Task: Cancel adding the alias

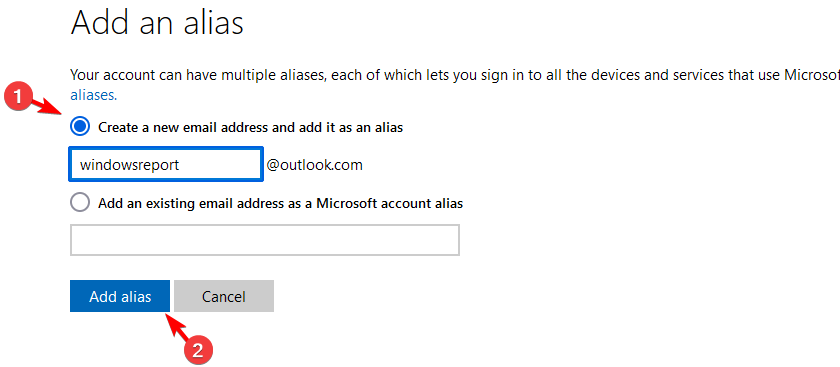Action: [224, 296]
